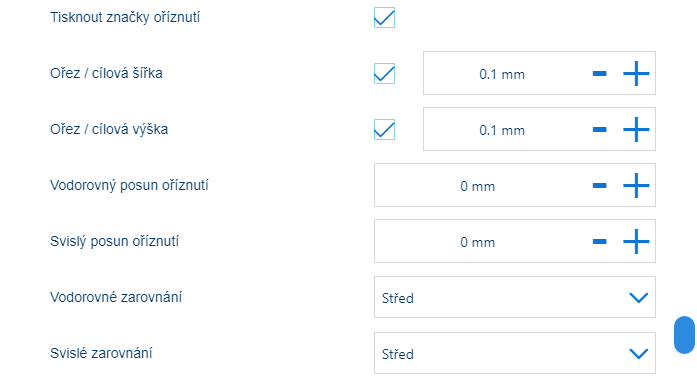
Task: Click the Svislý posun oříznutí 0 mm field
Action: [477, 242]
